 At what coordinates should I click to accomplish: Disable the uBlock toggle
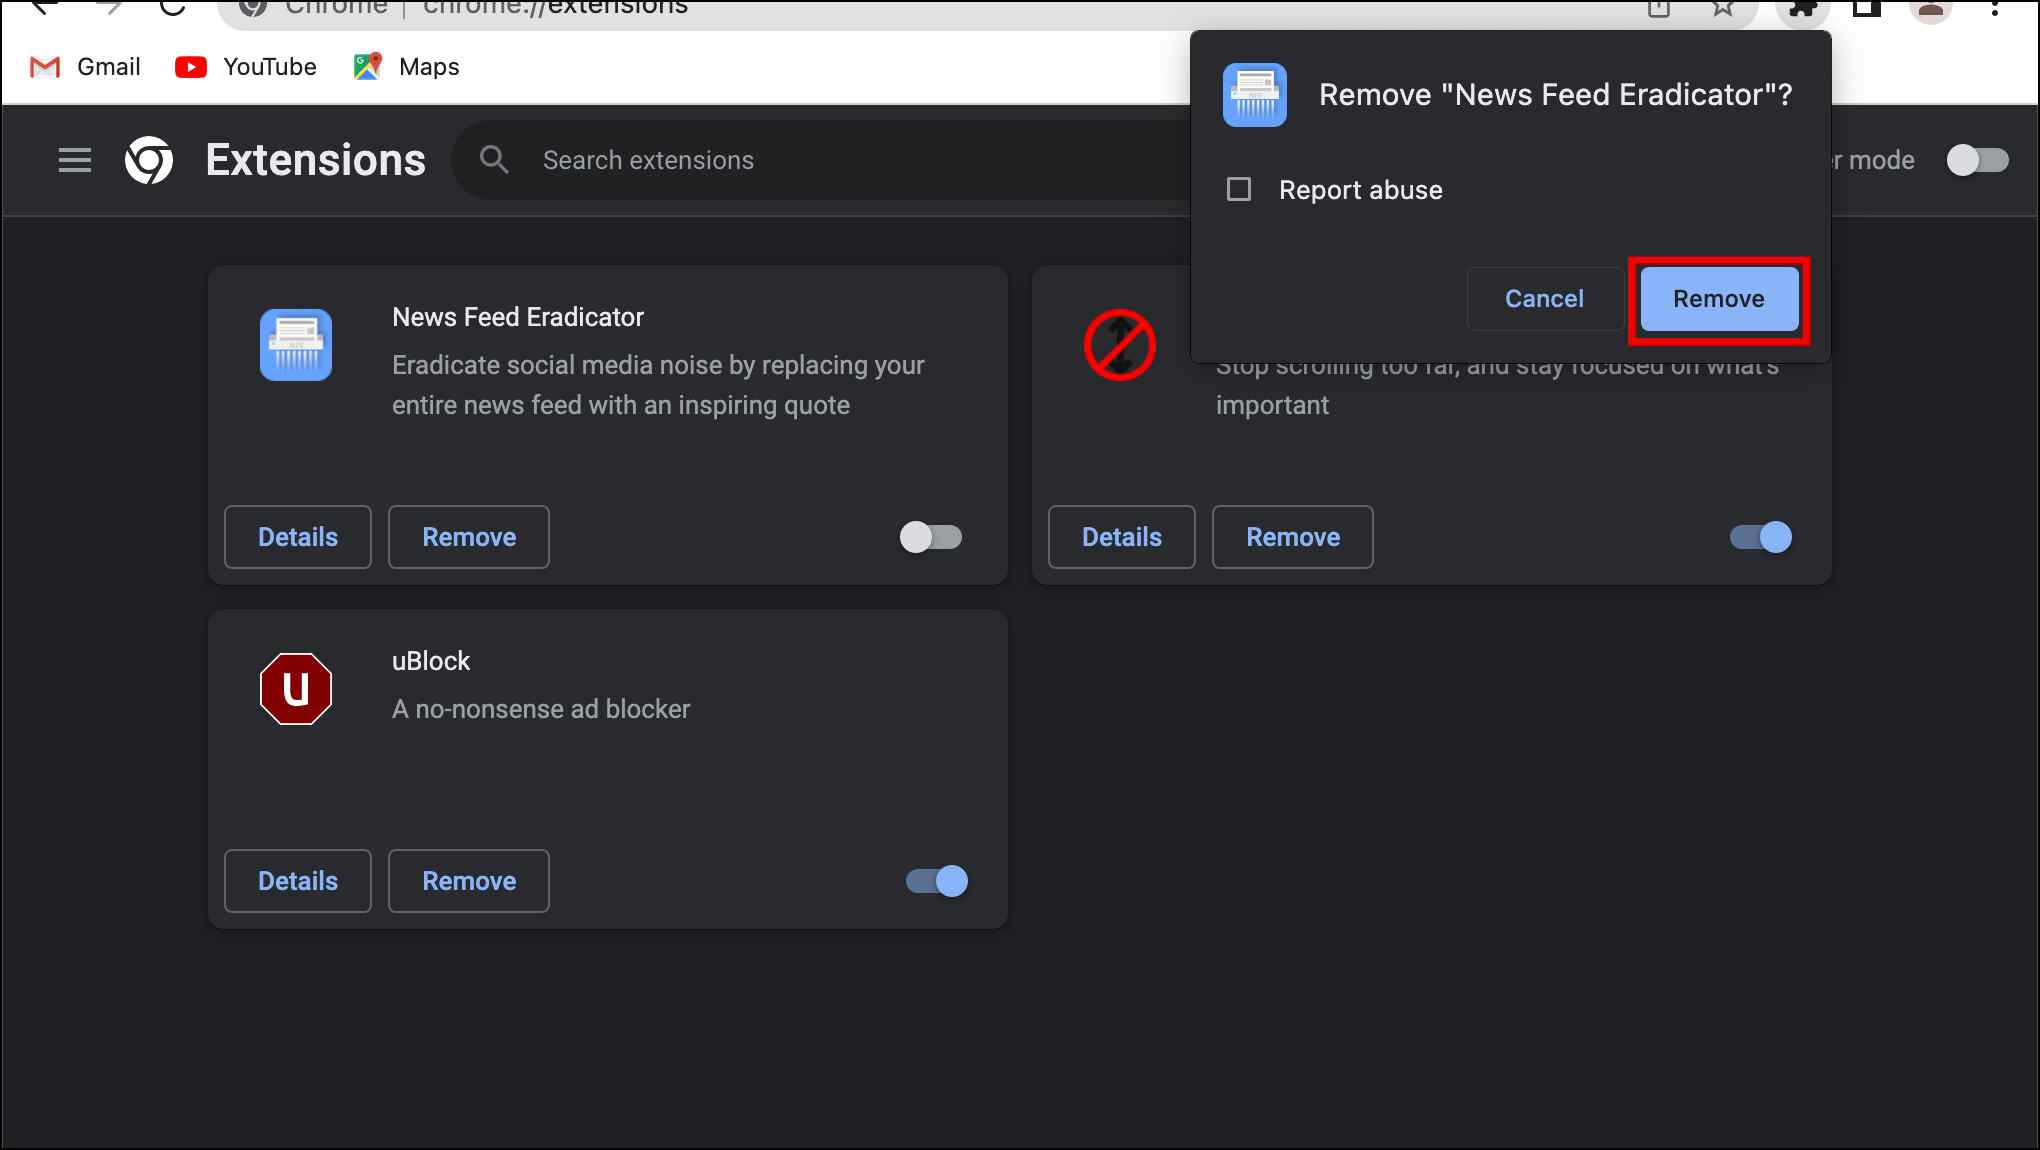(x=937, y=881)
